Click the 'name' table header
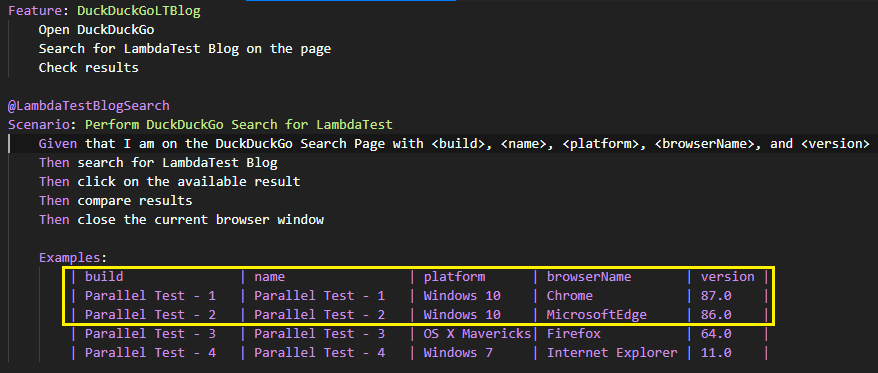The height and width of the screenshot is (373, 878). (270, 277)
